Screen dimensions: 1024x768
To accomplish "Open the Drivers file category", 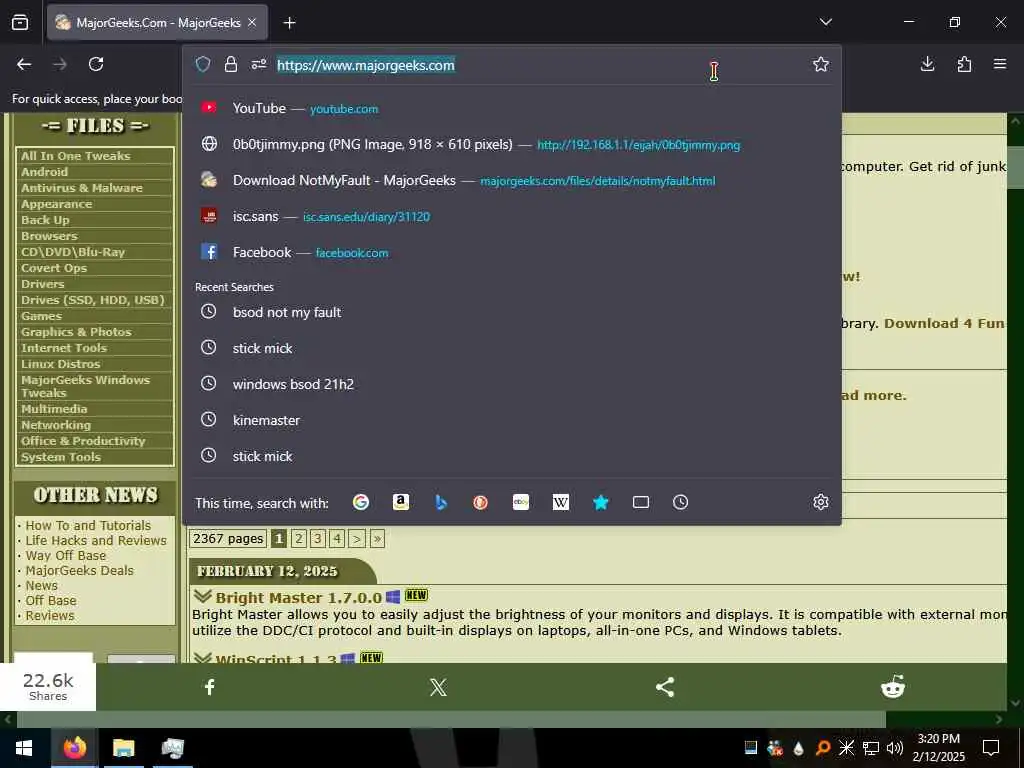I will [x=42, y=284].
